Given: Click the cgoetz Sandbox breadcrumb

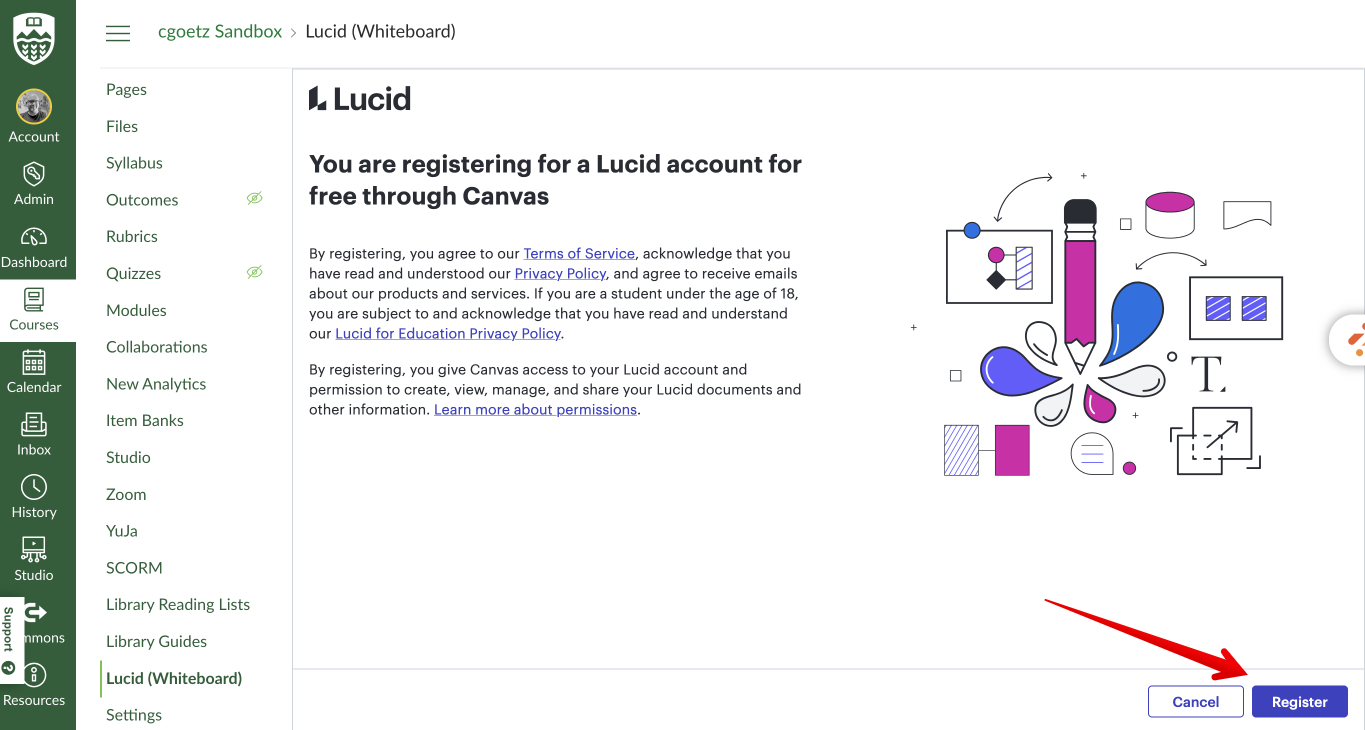Looking at the screenshot, I should [x=220, y=32].
